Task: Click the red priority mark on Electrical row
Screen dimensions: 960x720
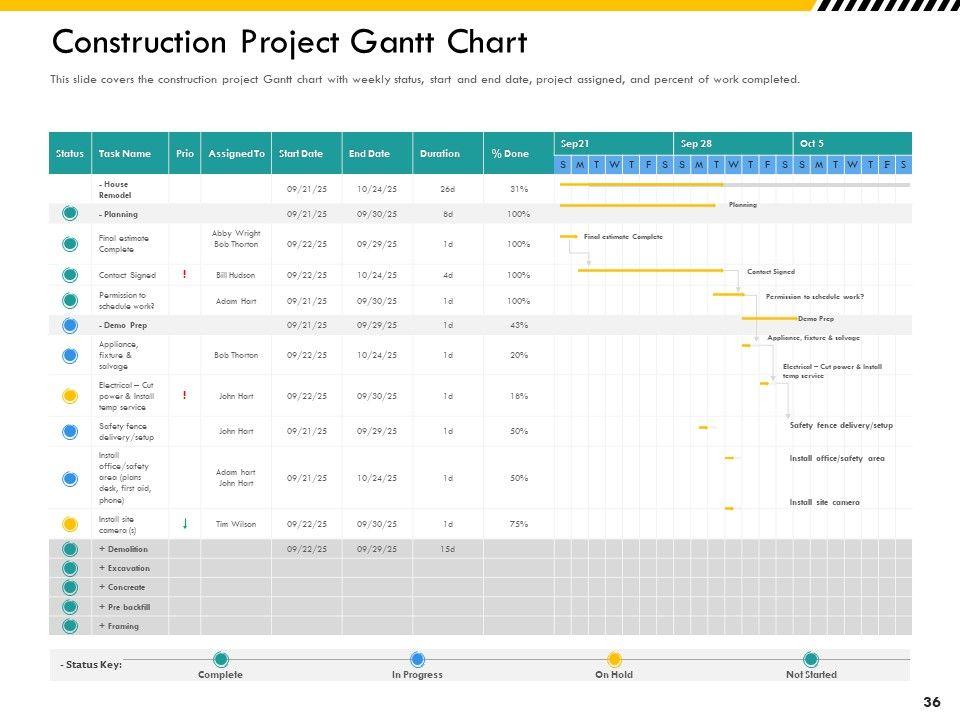Action: [185, 396]
